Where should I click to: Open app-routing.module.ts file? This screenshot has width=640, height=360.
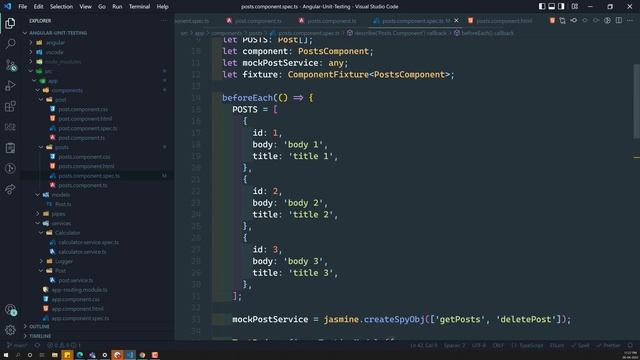(x=80, y=290)
